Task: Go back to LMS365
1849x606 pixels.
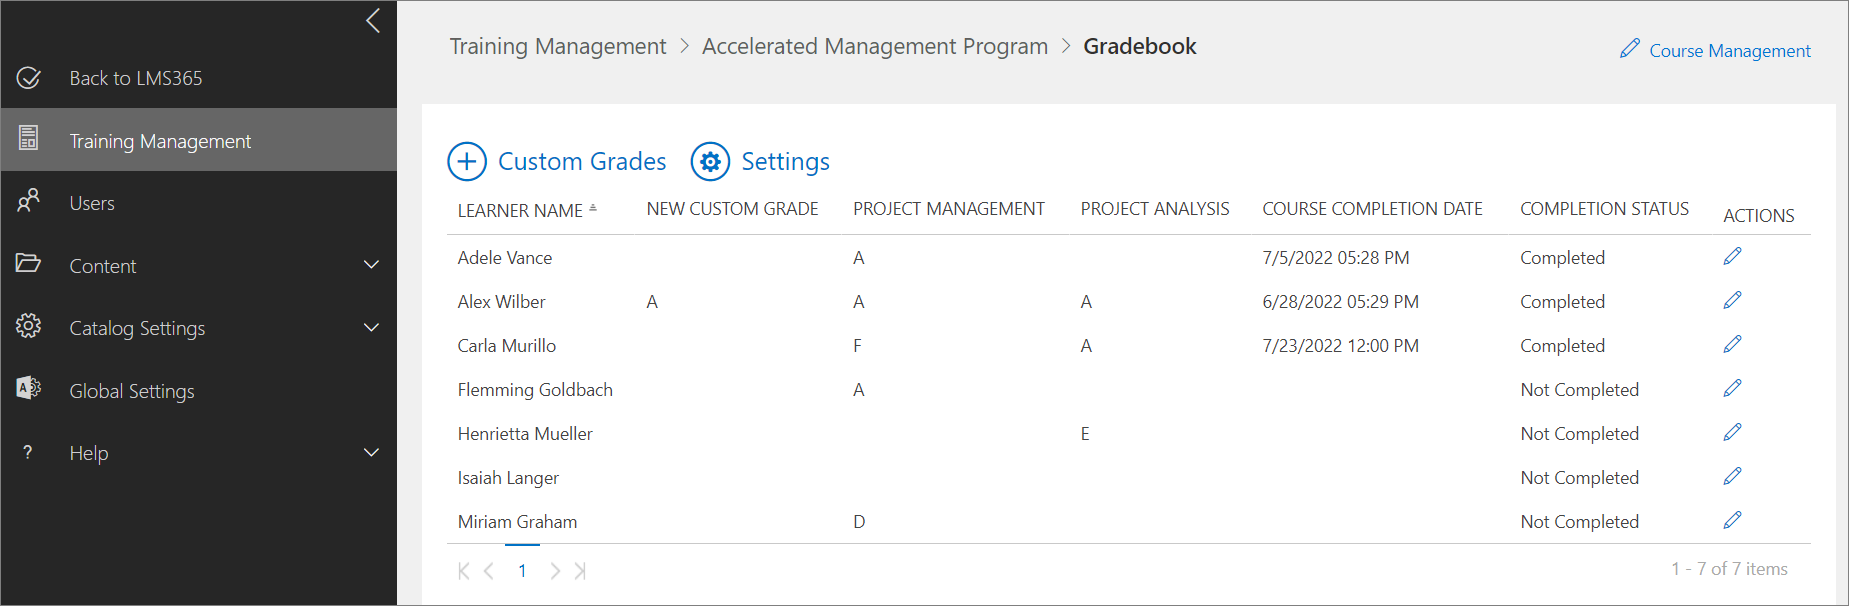Action: pos(135,78)
